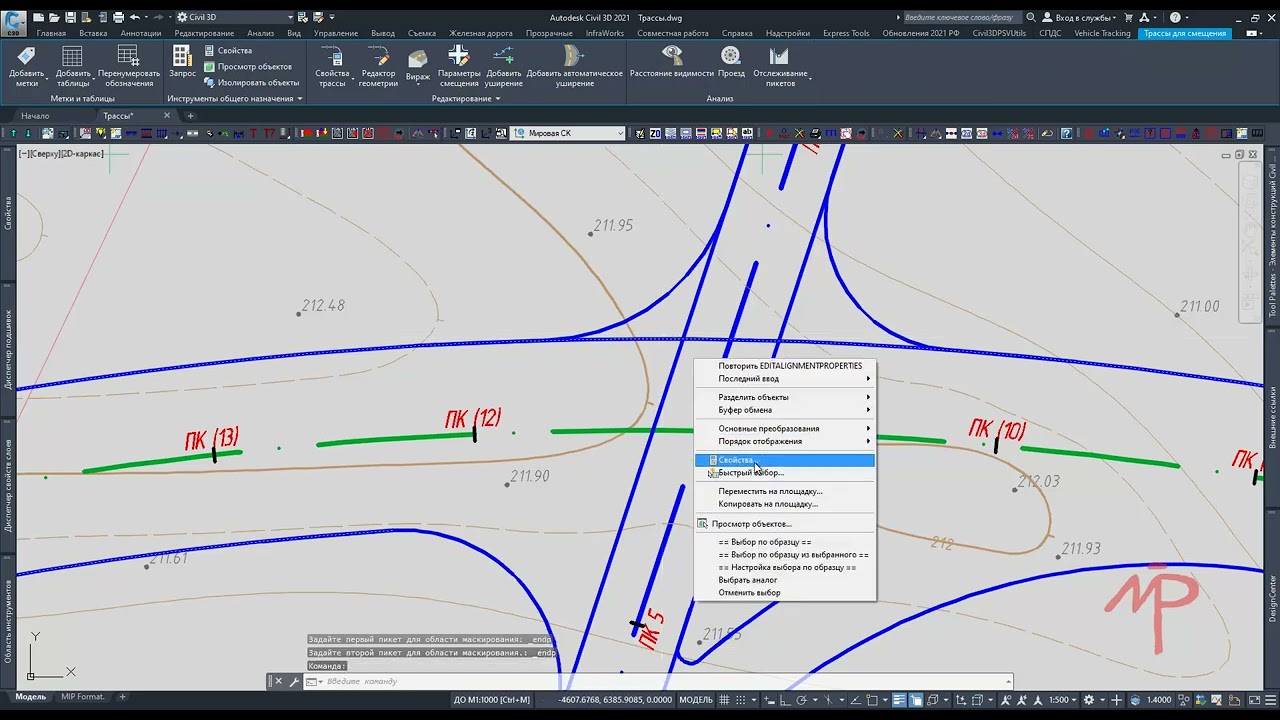
Task: Open the Мировая СК coordinate system dropdown
Action: tap(568, 133)
